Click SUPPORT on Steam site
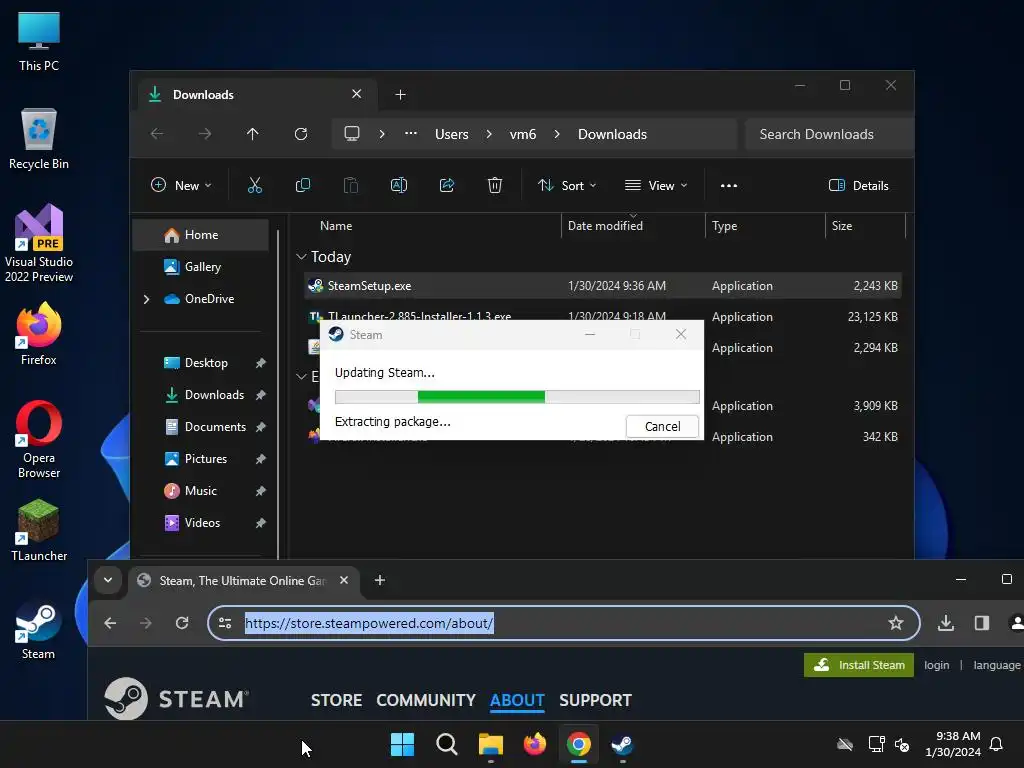The height and width of the screenshot is (768, 1024). point(595,700)
